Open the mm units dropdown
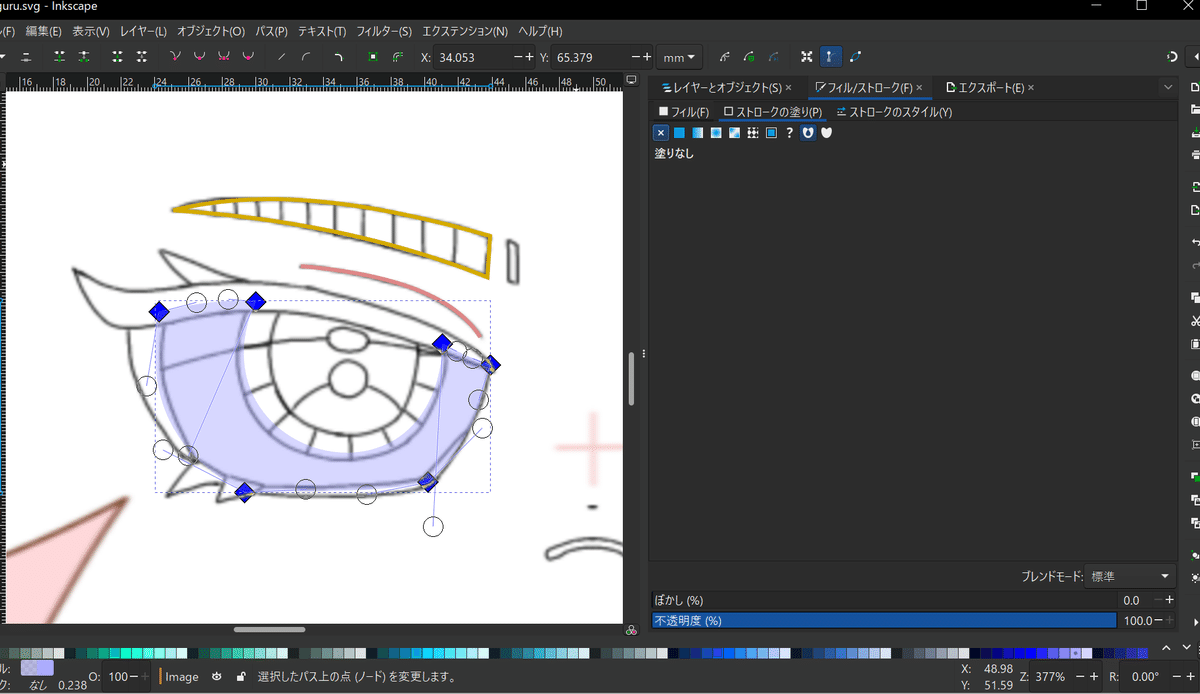Image resolution: width=1200 pixels, height=694 pixels. (x=680, y=57)
